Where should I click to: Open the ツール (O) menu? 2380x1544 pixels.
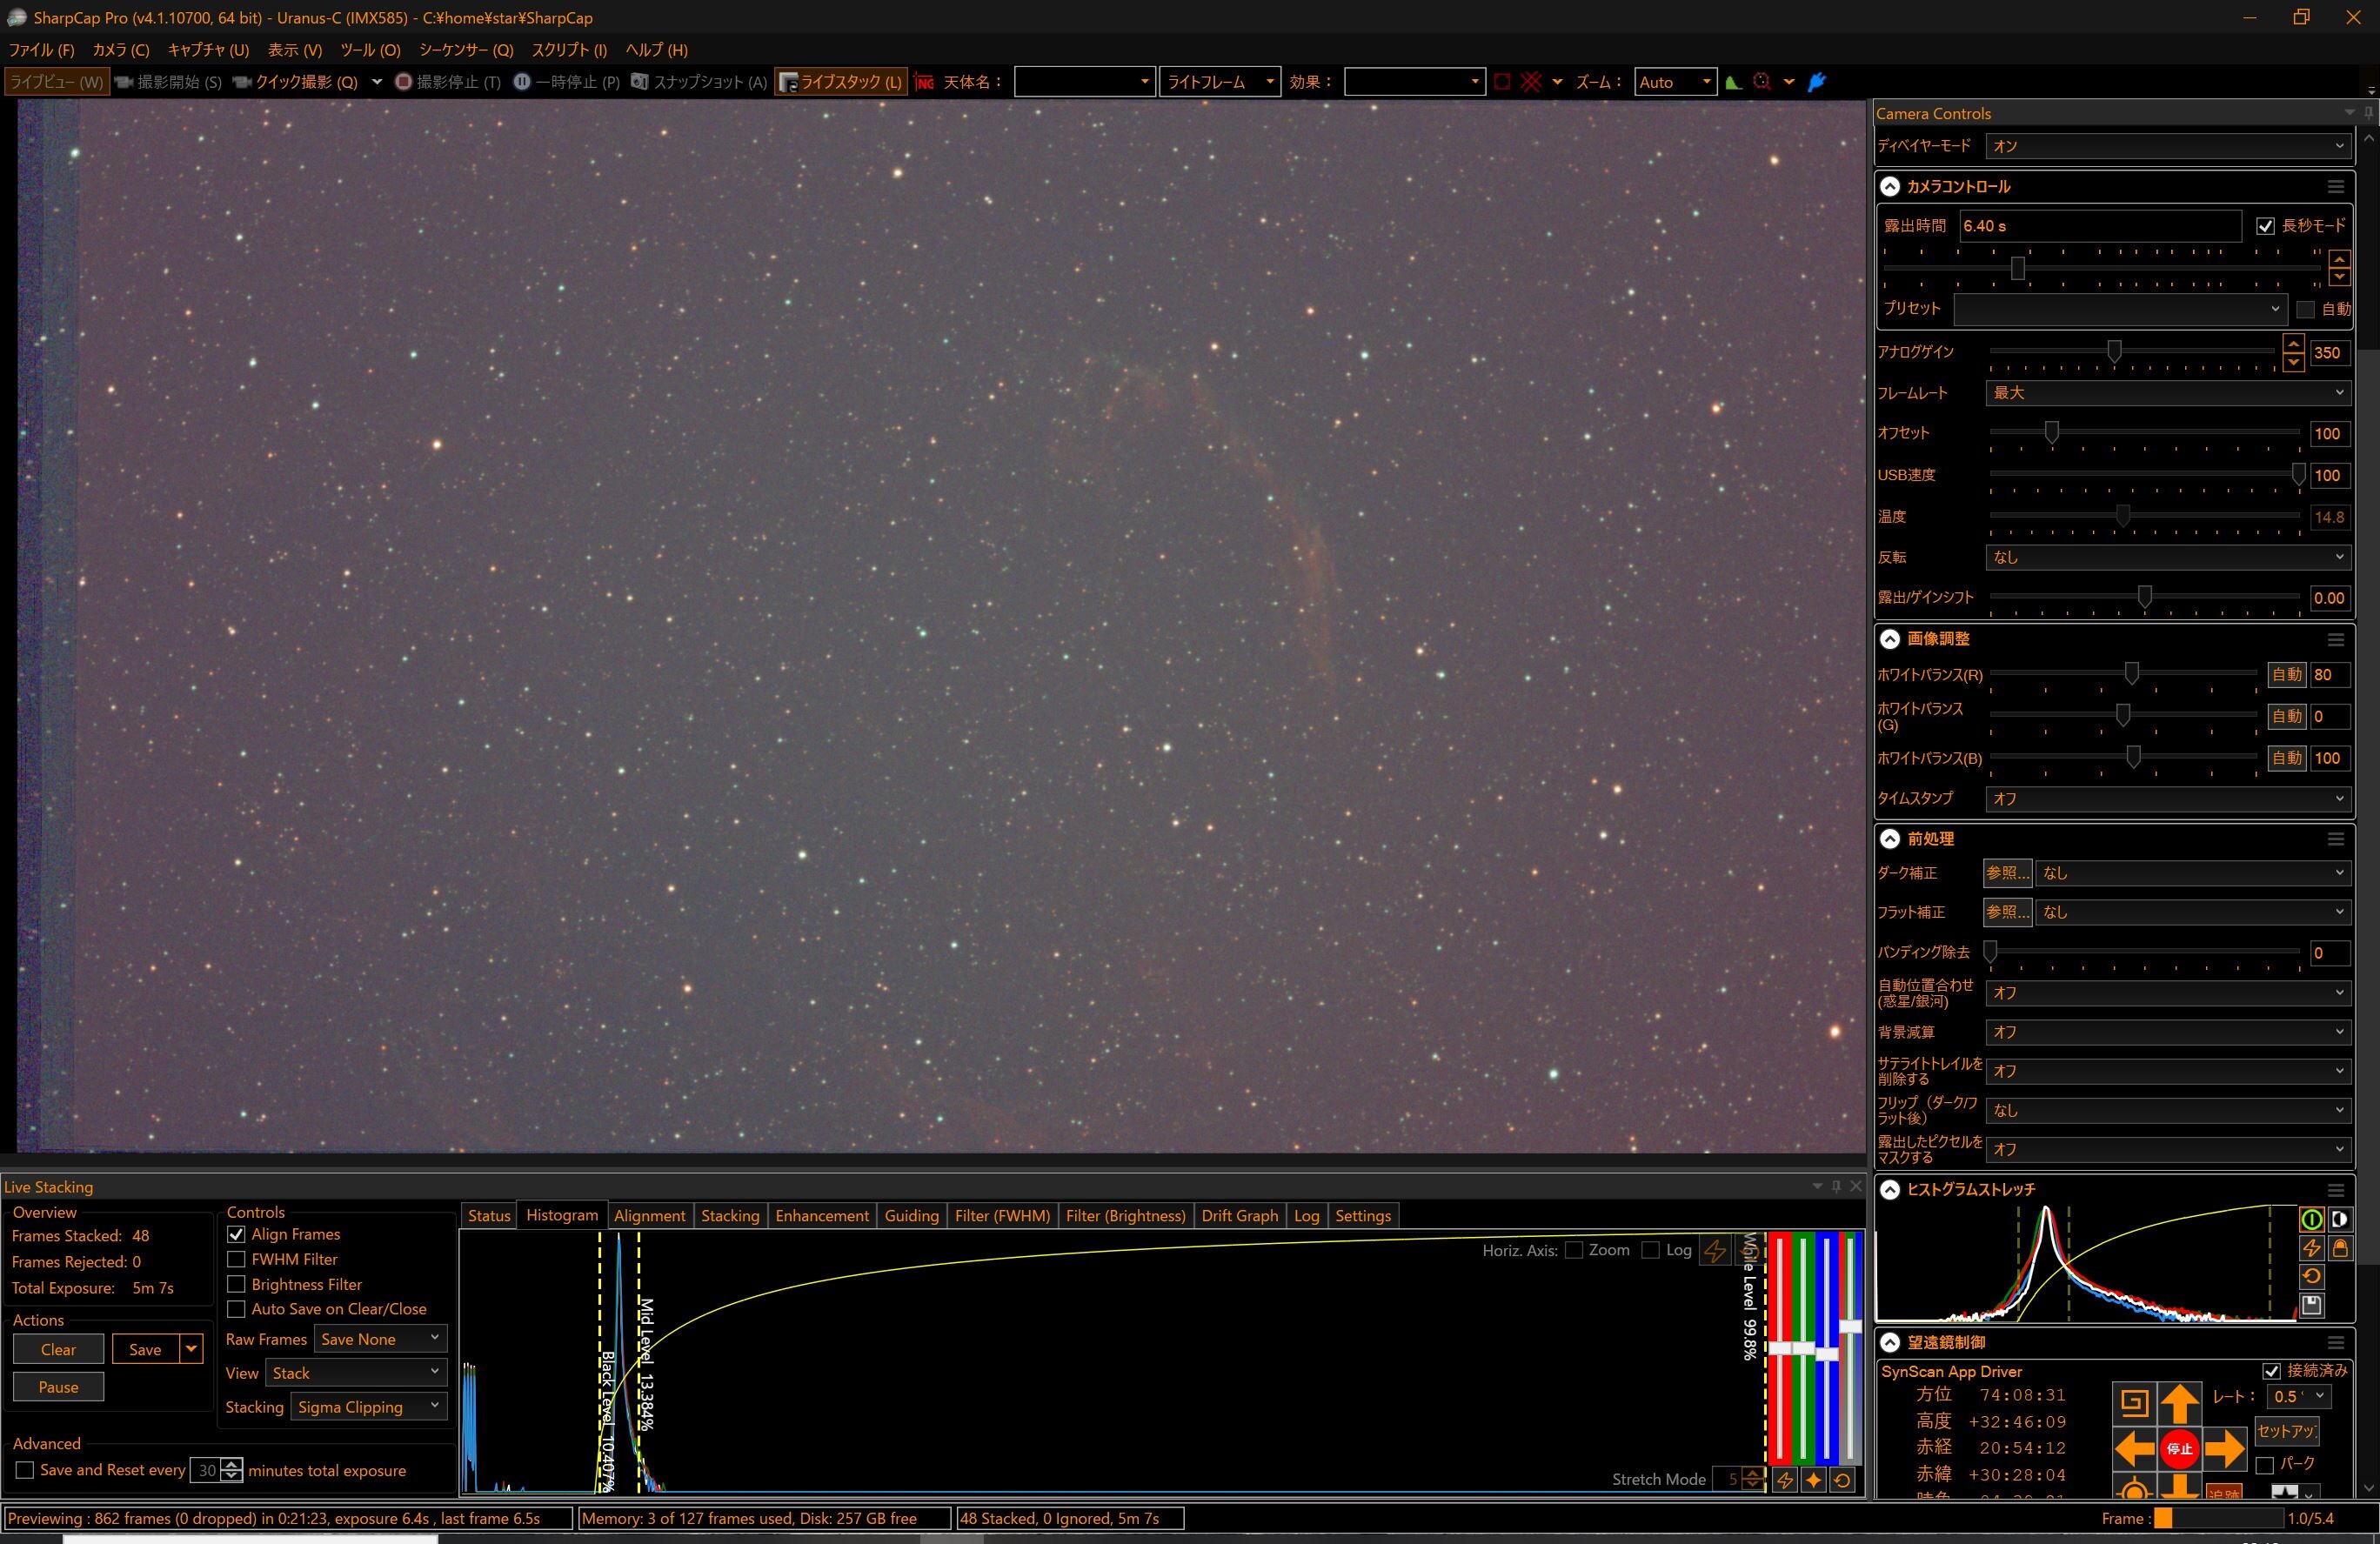point(370,50)
